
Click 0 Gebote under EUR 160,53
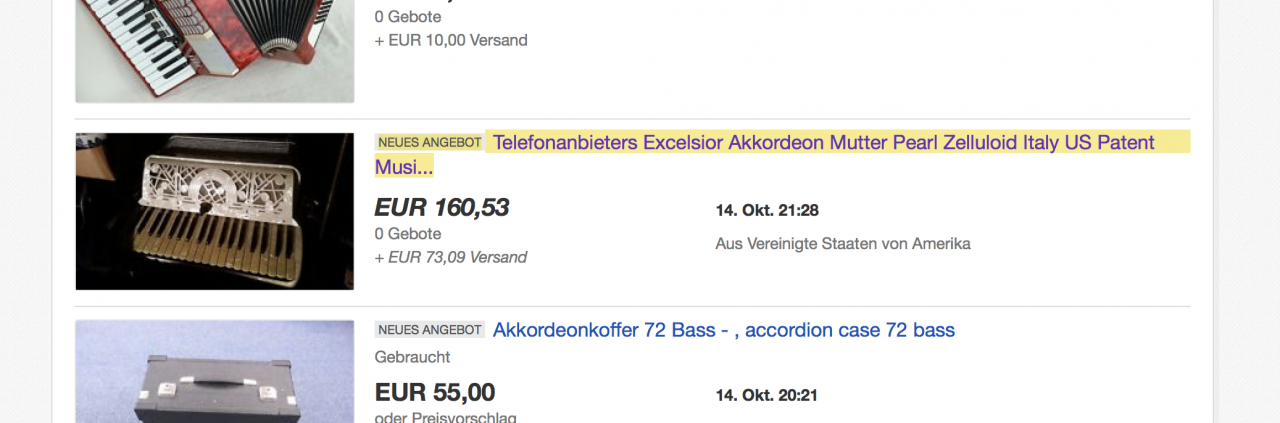click(x=408, y=234)
